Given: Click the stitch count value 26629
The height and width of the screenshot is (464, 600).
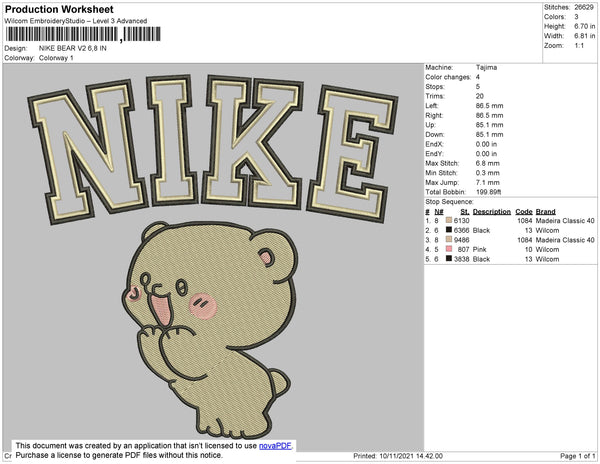Looking at the screenshot, I should coord(584,7).
